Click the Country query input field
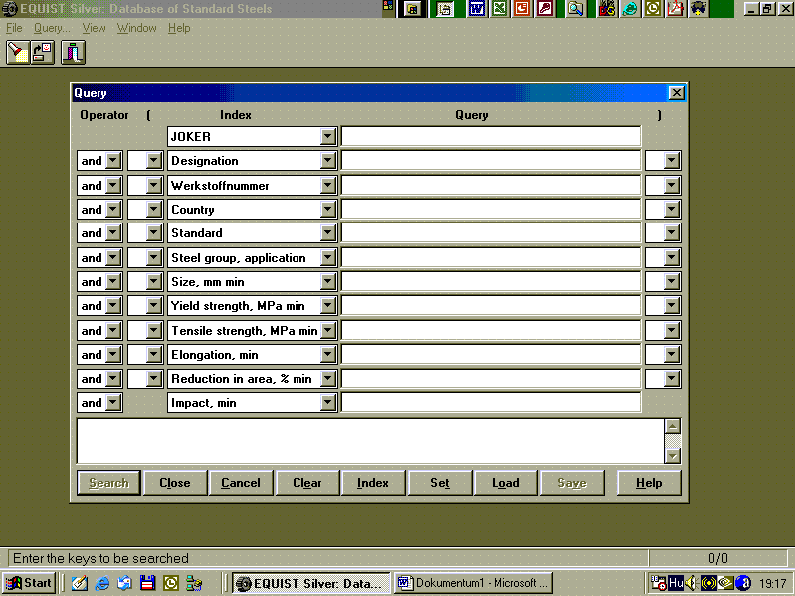The image size is (795, 596). point(491,209)
